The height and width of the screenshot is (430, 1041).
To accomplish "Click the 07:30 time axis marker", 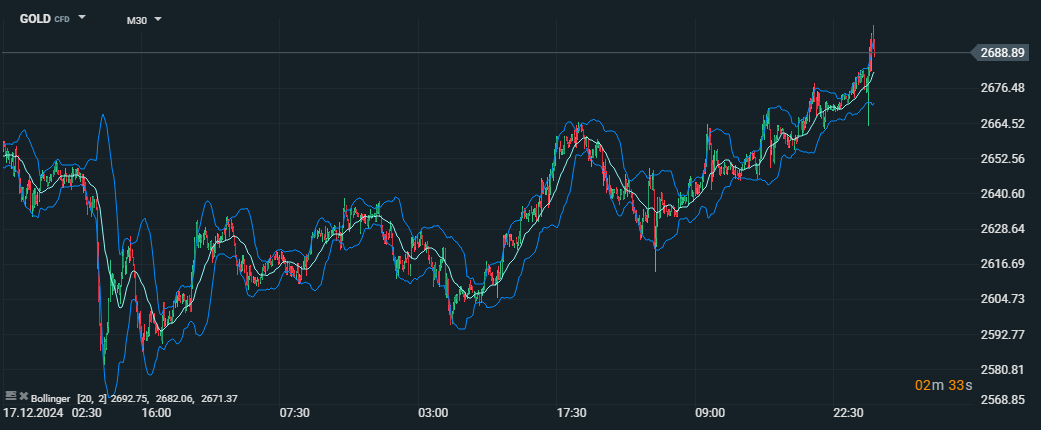I will point(293,413).
